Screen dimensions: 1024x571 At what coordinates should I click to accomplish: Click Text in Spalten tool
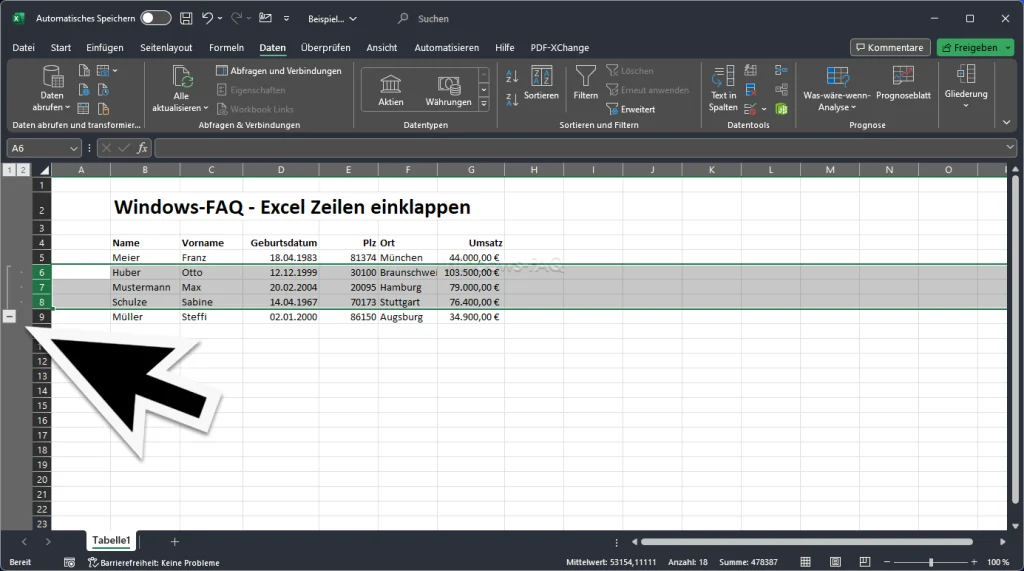click(723, 90)
